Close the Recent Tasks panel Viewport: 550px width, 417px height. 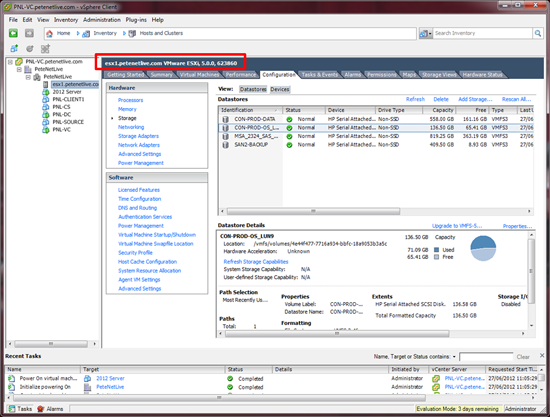click(x=542, y=356)
